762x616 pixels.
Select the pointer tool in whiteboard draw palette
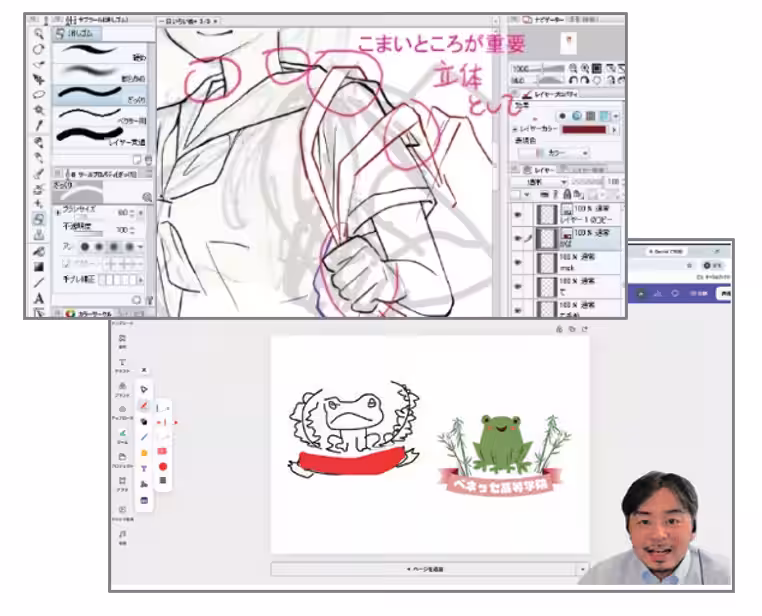click(144, 390)
